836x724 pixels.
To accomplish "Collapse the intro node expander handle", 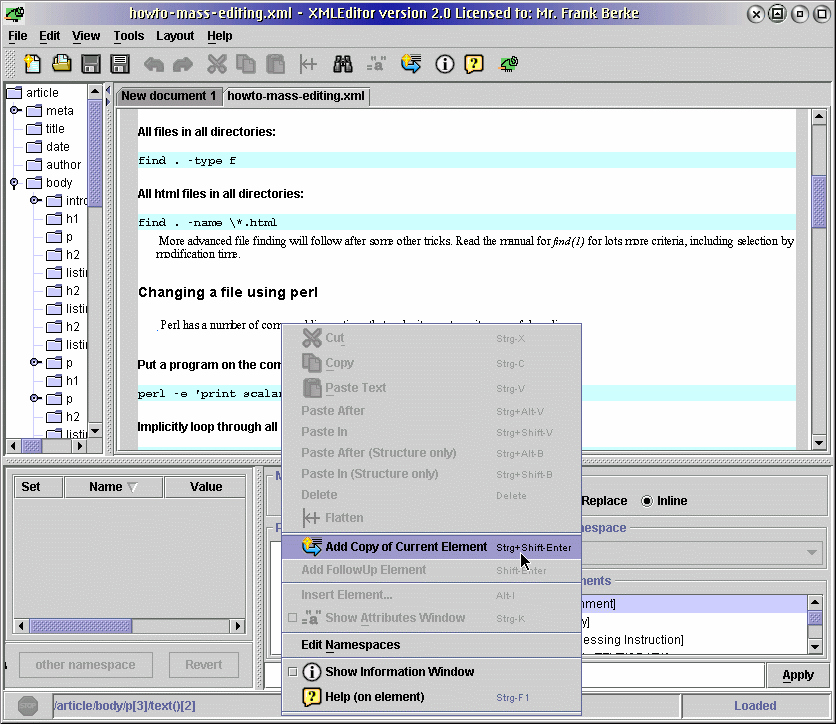I will 35,201.
